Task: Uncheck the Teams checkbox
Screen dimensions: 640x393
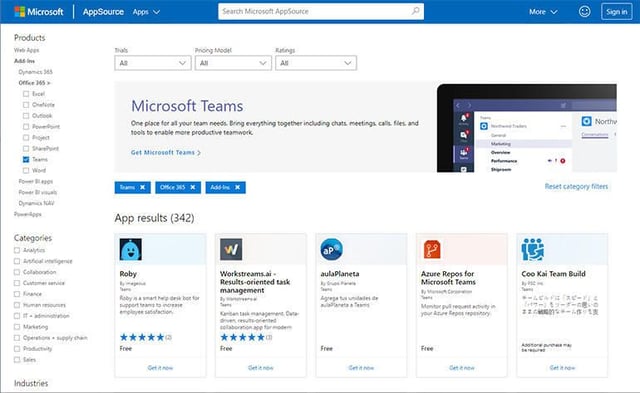Action: 26,160
